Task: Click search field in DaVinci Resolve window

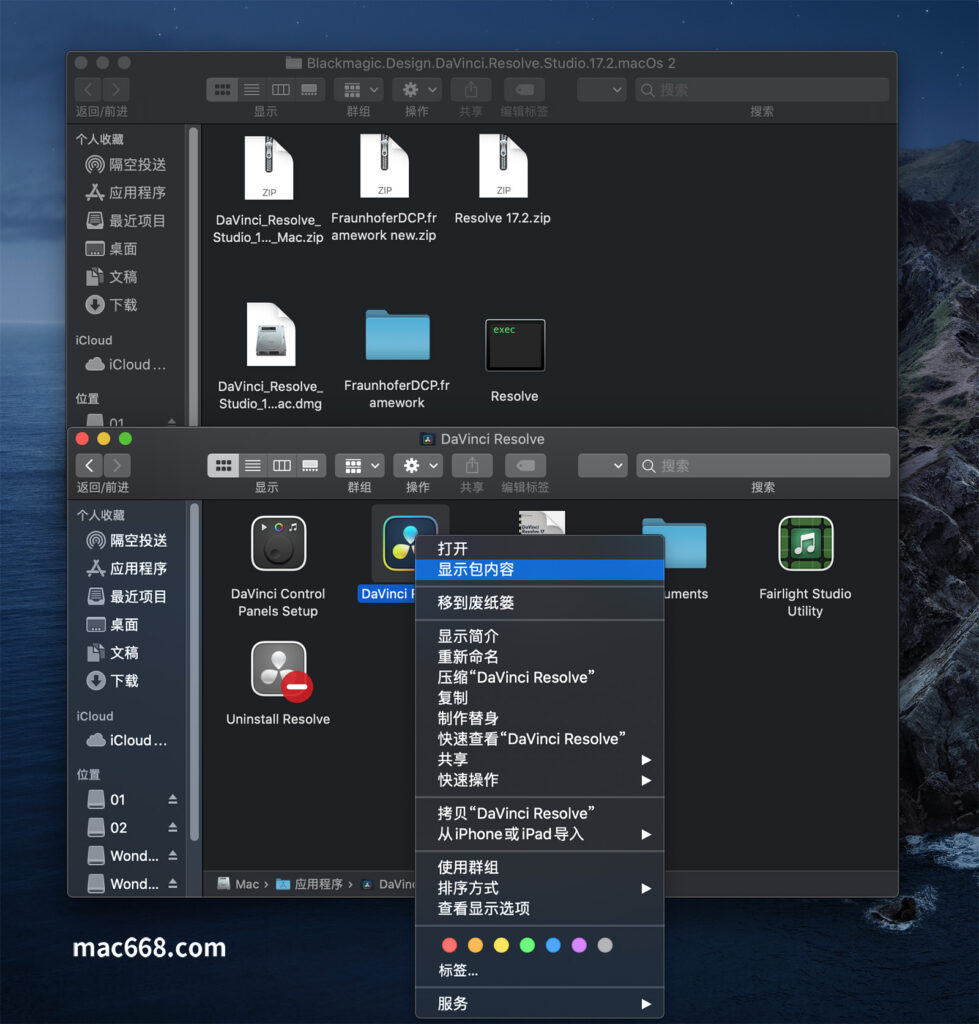Action: click(x=763, y=466)
